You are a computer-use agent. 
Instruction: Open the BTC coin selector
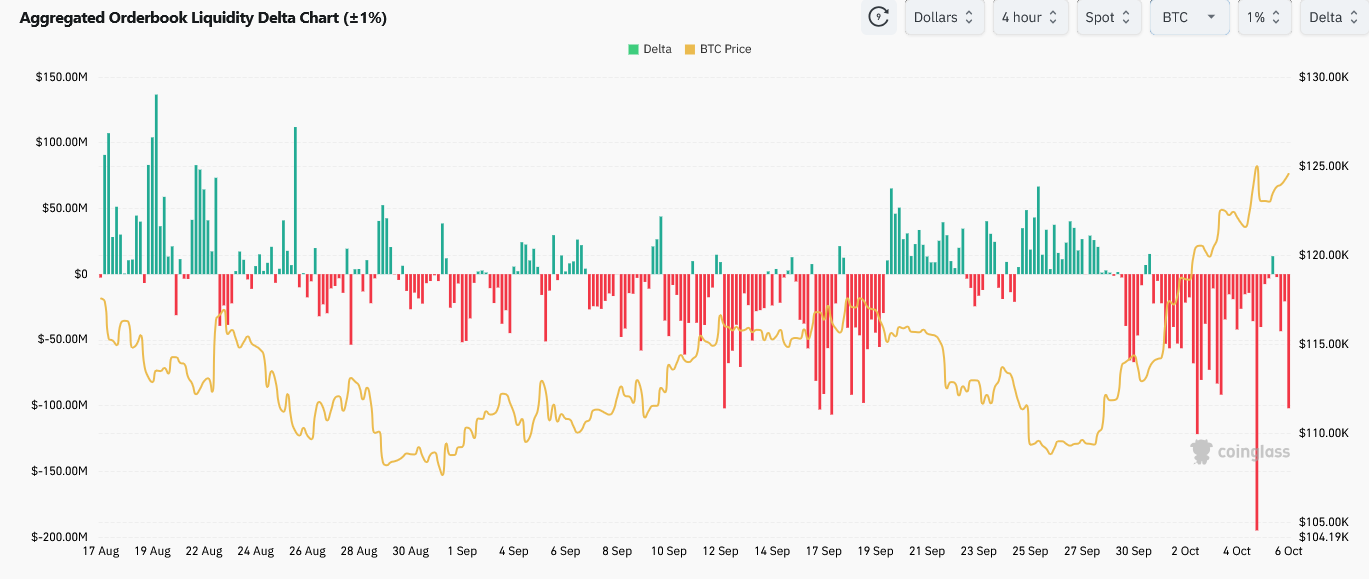coord(1190,17)
